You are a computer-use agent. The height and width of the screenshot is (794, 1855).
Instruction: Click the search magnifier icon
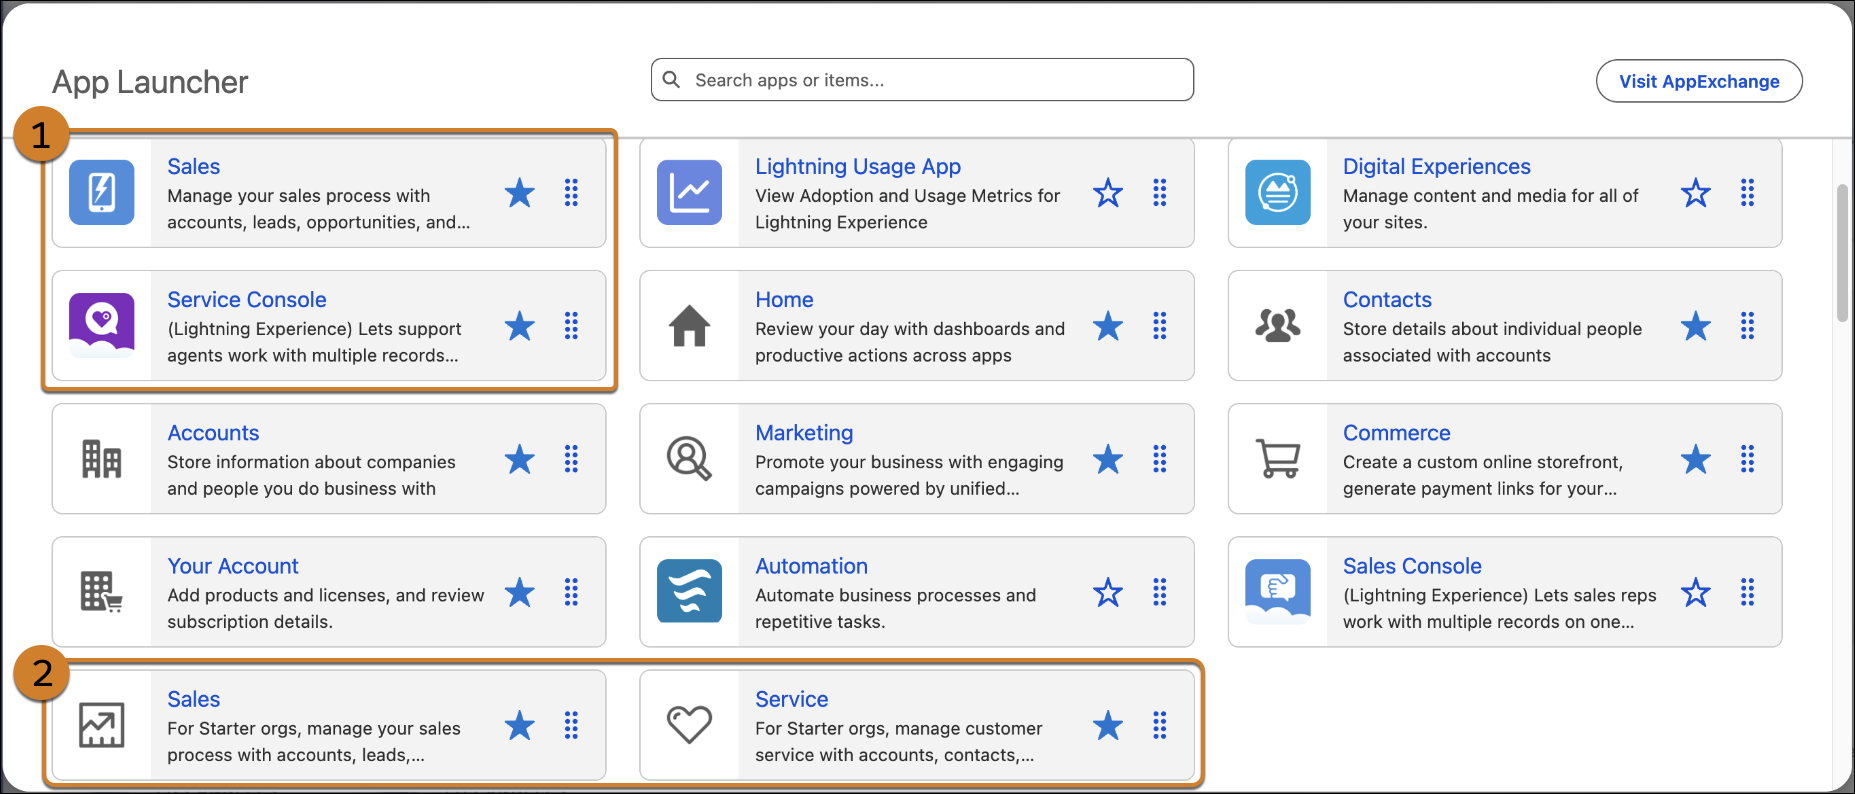(x=672, y=80)
